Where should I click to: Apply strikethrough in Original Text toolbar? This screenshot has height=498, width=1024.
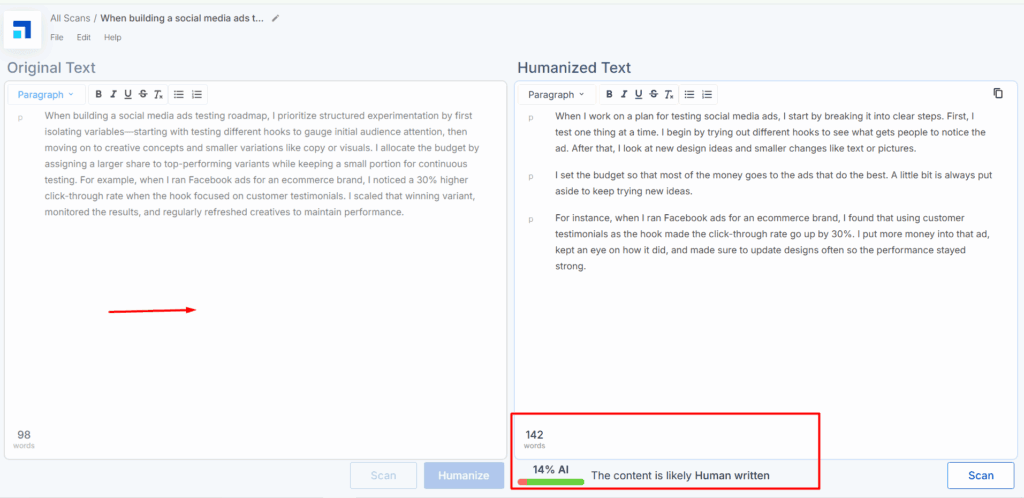click(143, 94)
